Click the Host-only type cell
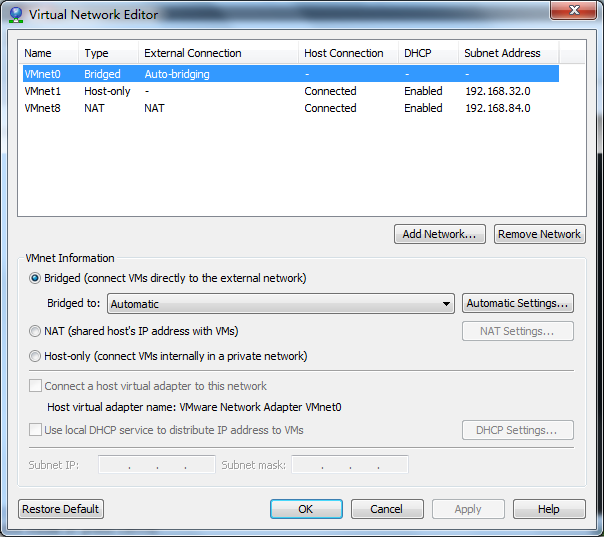 click(107, 91)
